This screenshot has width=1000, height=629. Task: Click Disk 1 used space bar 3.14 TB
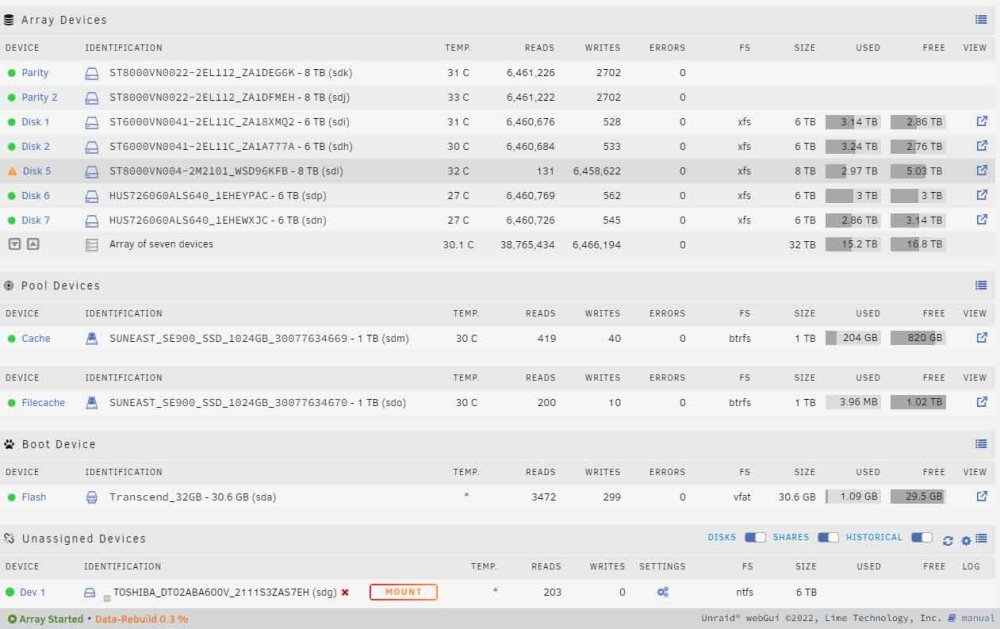(853, 122)
